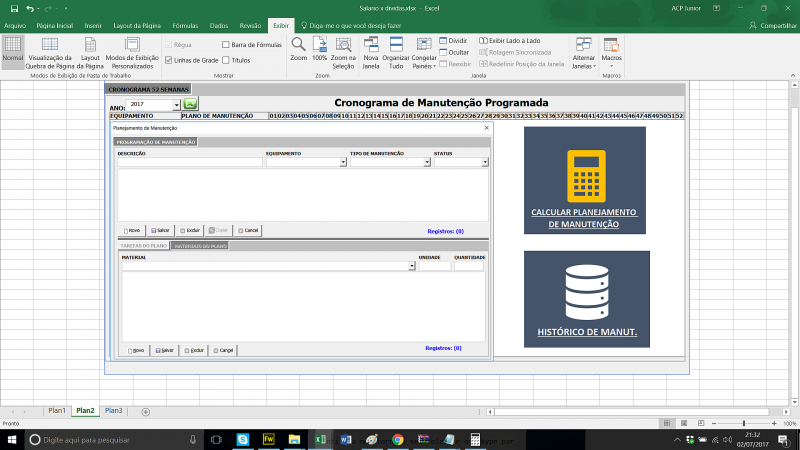Switch to Layout da Página view
Screen dimensions: 800x450
[x=90, y=48]
